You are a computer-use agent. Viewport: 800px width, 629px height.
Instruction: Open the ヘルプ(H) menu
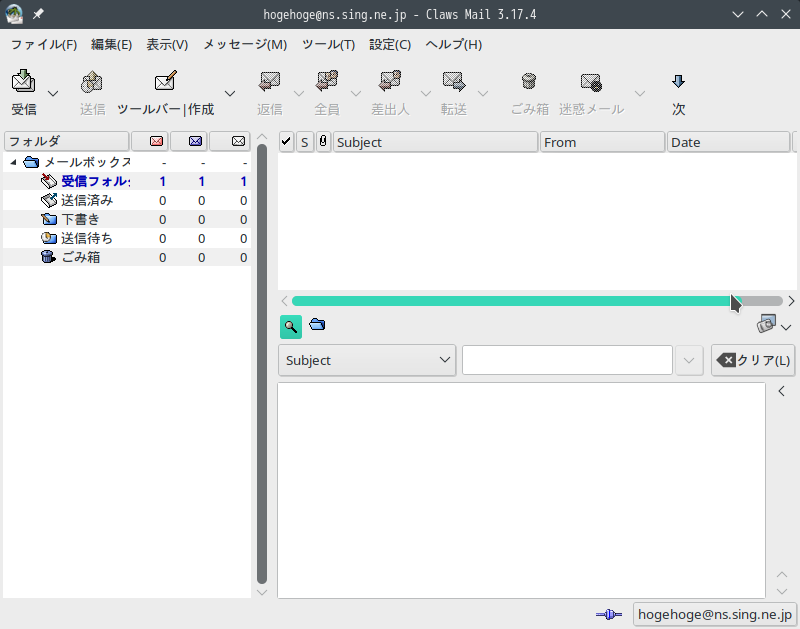[454, 45]
